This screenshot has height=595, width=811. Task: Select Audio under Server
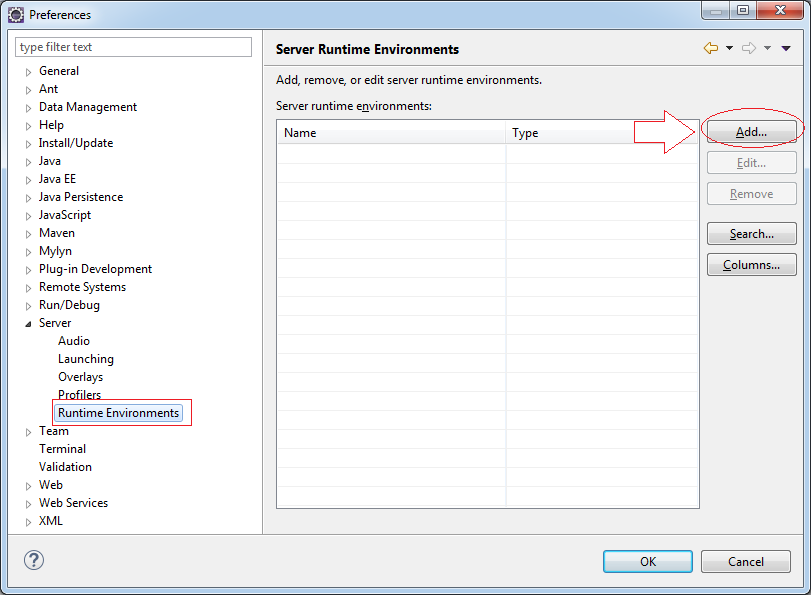[74, 341]
